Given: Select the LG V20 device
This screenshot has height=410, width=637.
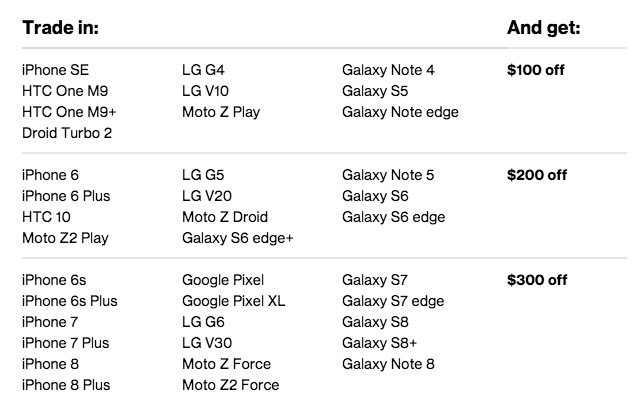Looking at the screenshot, I should point(207,196).
